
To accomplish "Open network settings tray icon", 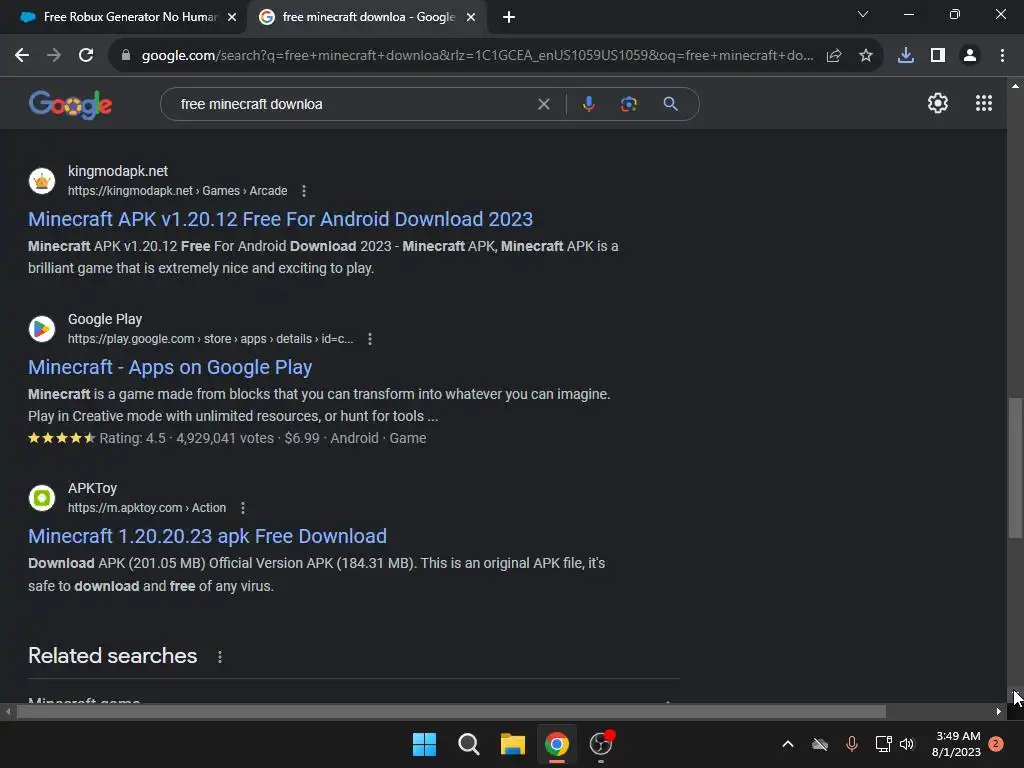I will (883, 744).
